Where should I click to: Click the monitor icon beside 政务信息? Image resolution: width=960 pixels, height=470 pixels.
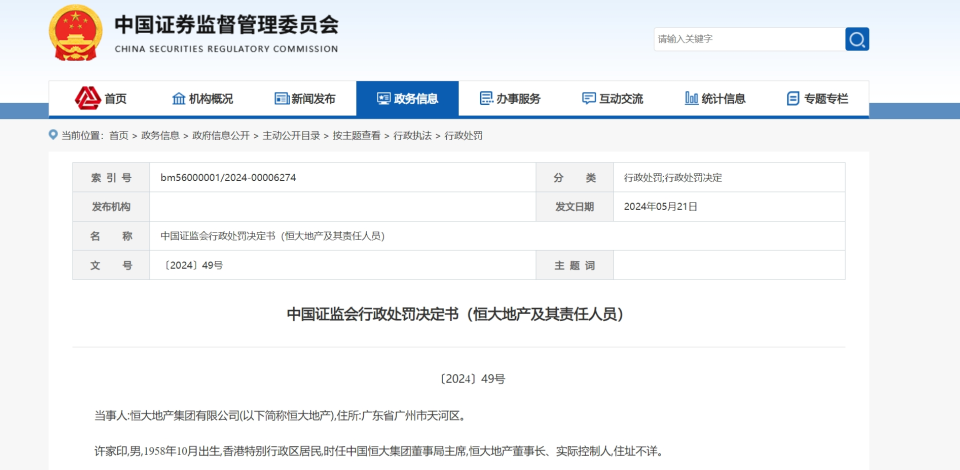coord(384,99)
